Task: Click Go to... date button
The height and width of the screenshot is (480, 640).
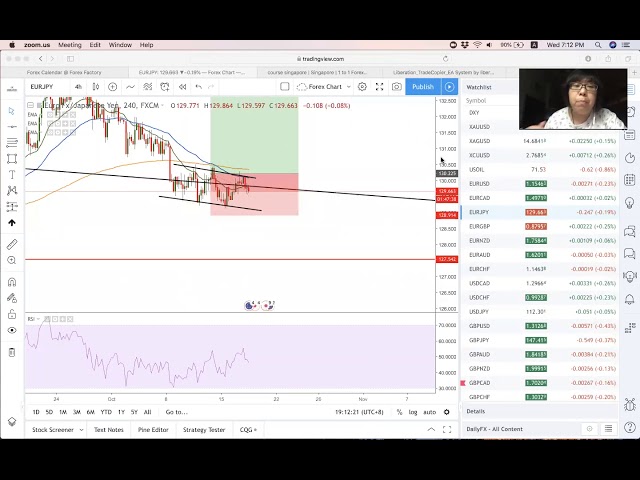Action: pos(176,412)
